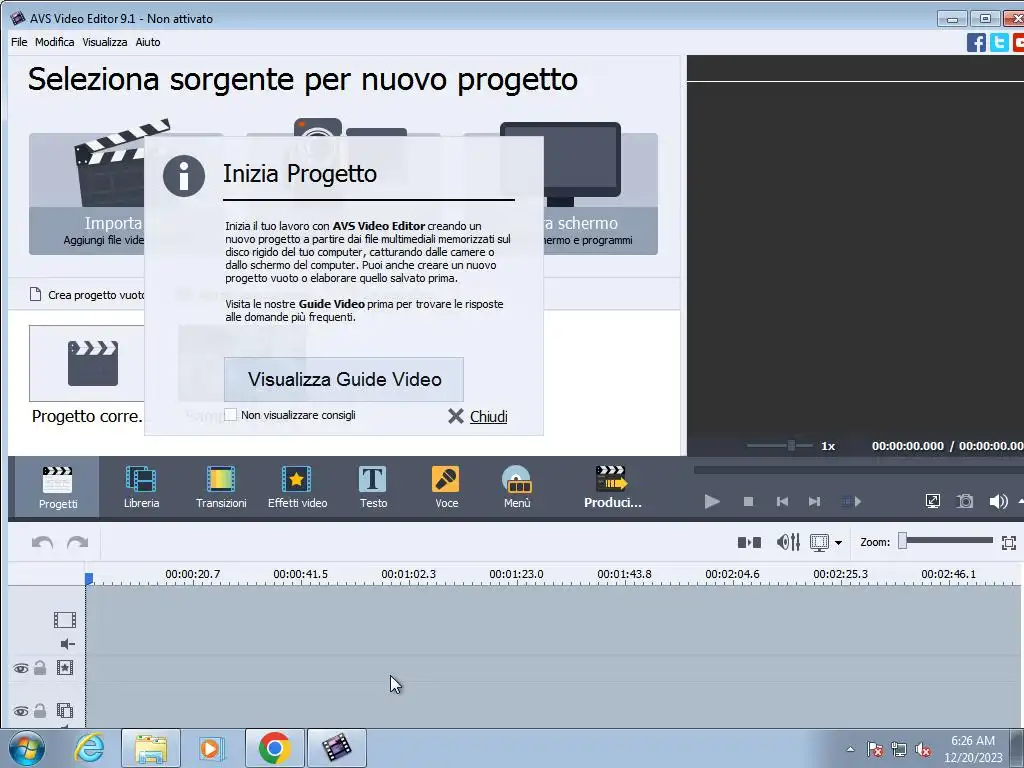Open the Twitter icon in top bar
This screenshot has height=768, width=1024.
coord(999,42)
